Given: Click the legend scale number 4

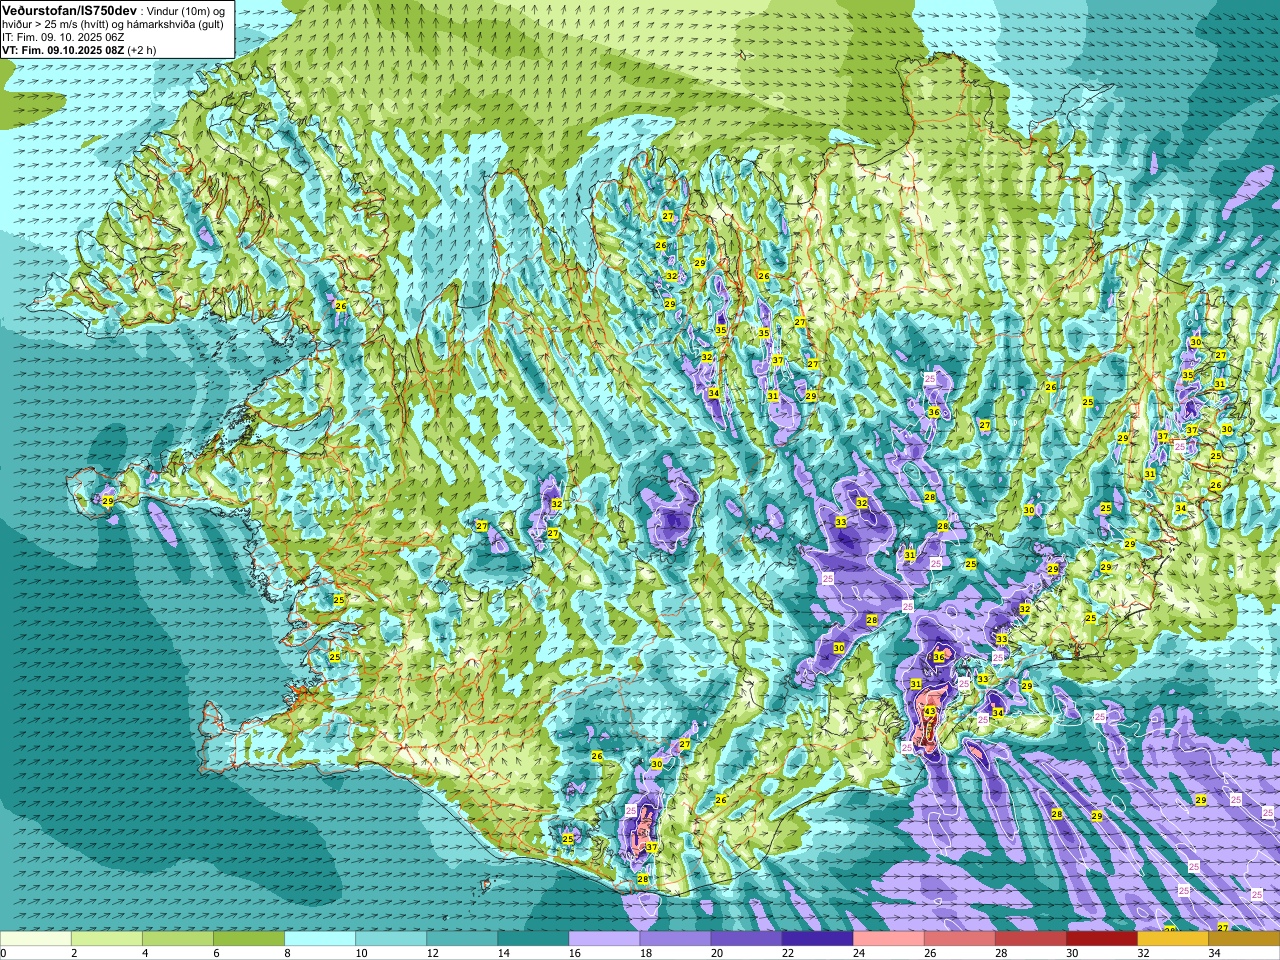Looking at the screenshot, I should pos(146,953).
